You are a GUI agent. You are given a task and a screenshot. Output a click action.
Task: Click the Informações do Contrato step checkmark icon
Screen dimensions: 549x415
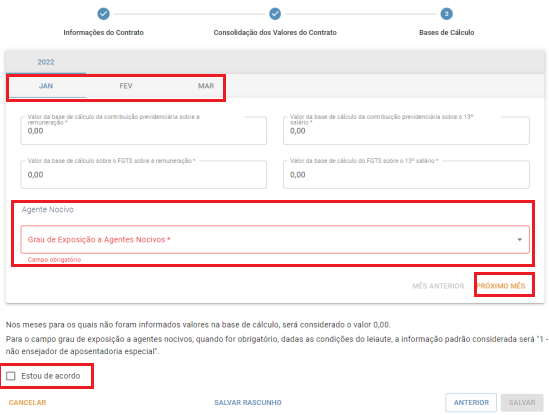[x=103, y=14]
